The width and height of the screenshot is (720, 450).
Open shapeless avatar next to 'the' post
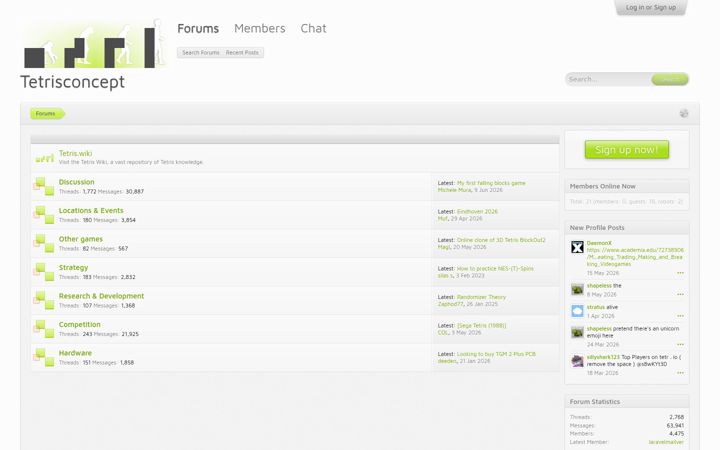click(577, 289)
